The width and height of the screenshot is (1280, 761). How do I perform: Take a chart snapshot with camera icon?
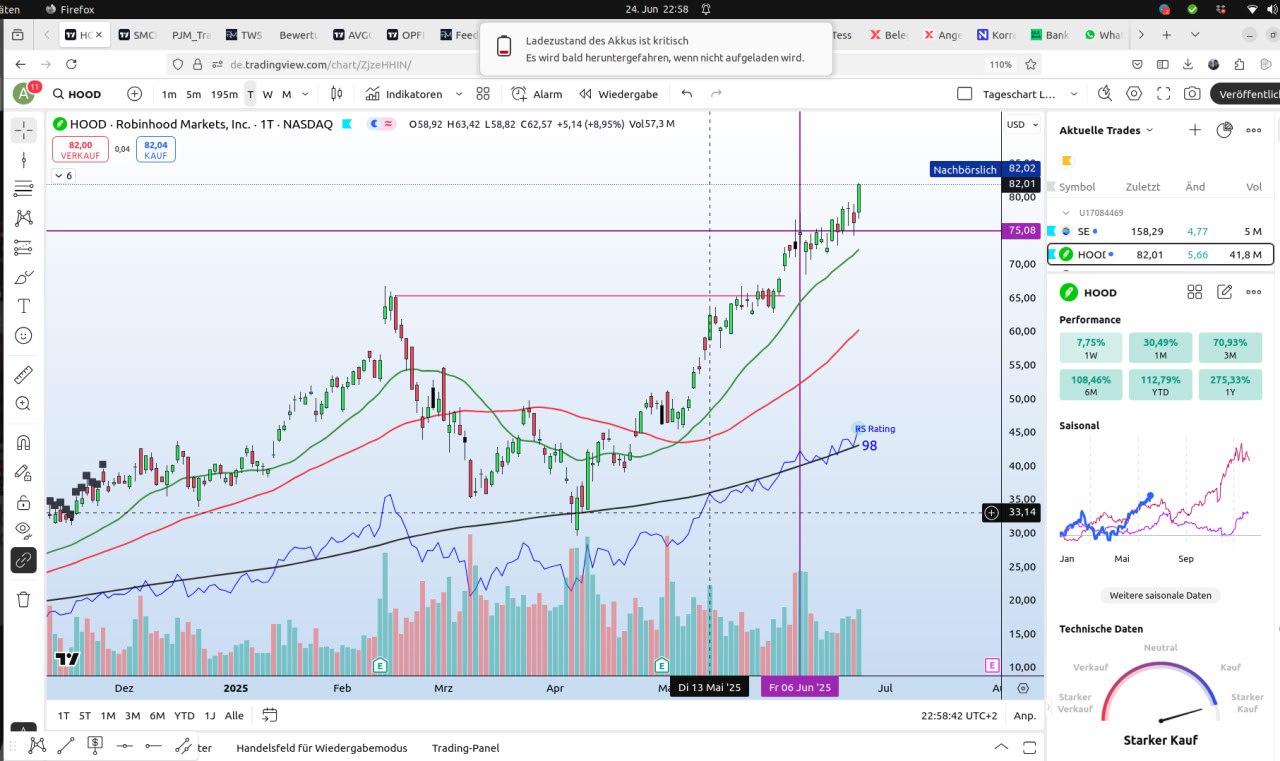coord(1192,94)
